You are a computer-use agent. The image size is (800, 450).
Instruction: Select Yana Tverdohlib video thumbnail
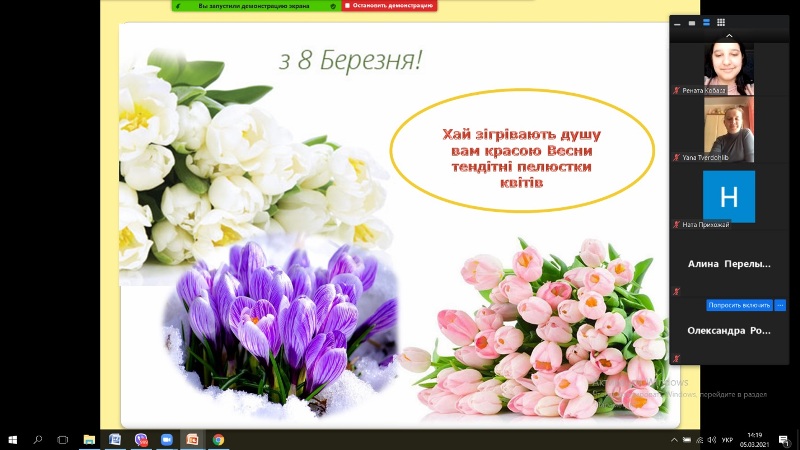(x=729, y=129)
